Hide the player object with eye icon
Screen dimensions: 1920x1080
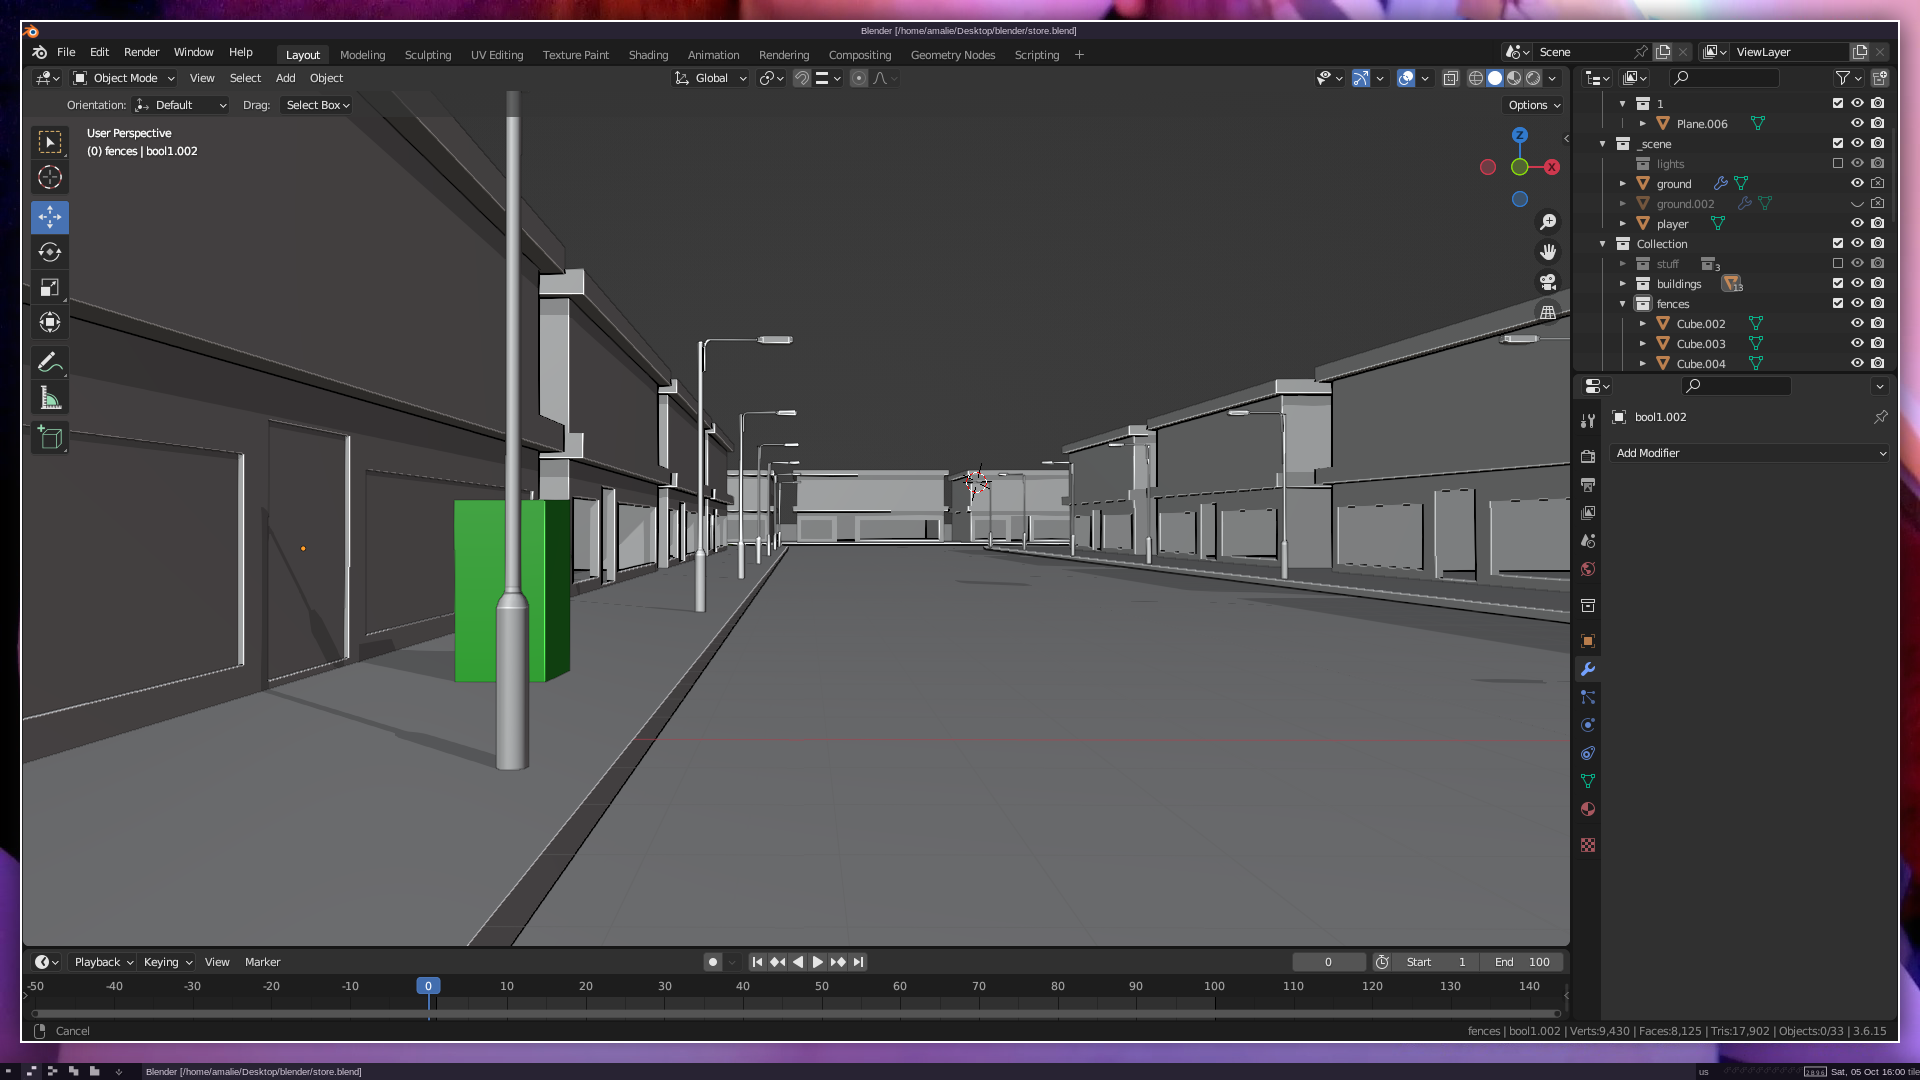point(1857,224)
